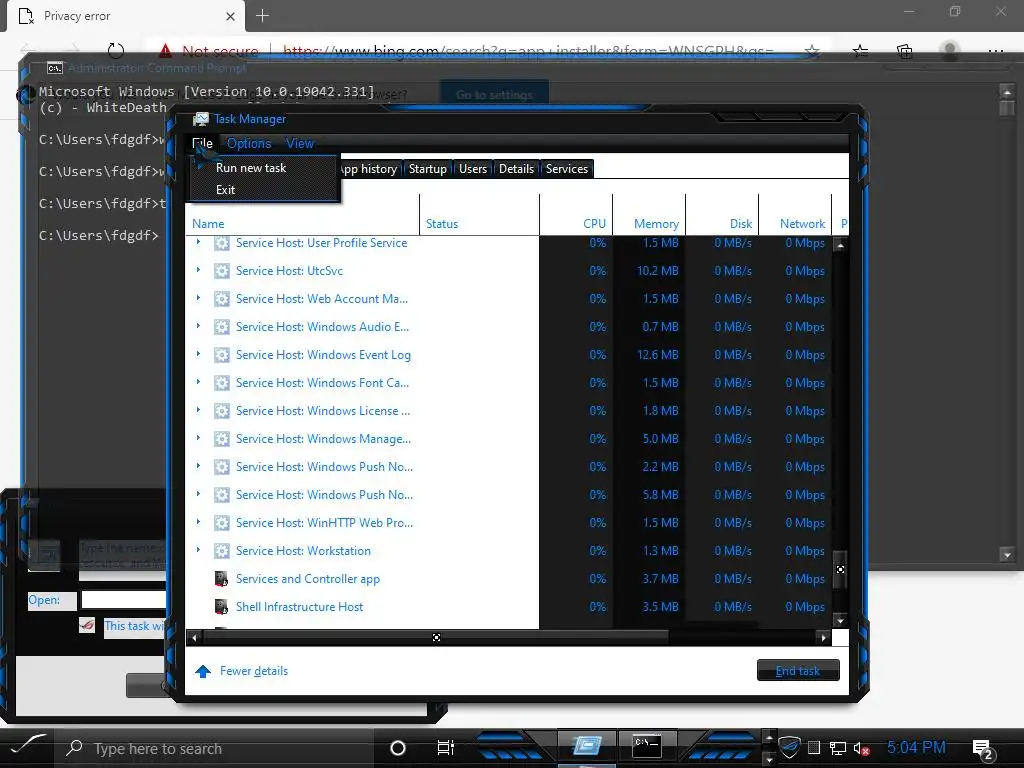Click process list scroll down arrow
Screen dimensions: 1024x768
click(x=840, y=620)
